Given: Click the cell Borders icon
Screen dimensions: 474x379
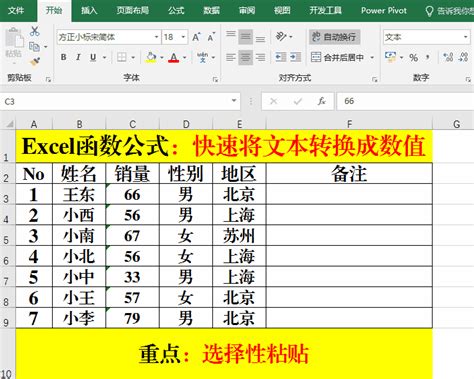Looking at the screenshot, I should [122, 57].
